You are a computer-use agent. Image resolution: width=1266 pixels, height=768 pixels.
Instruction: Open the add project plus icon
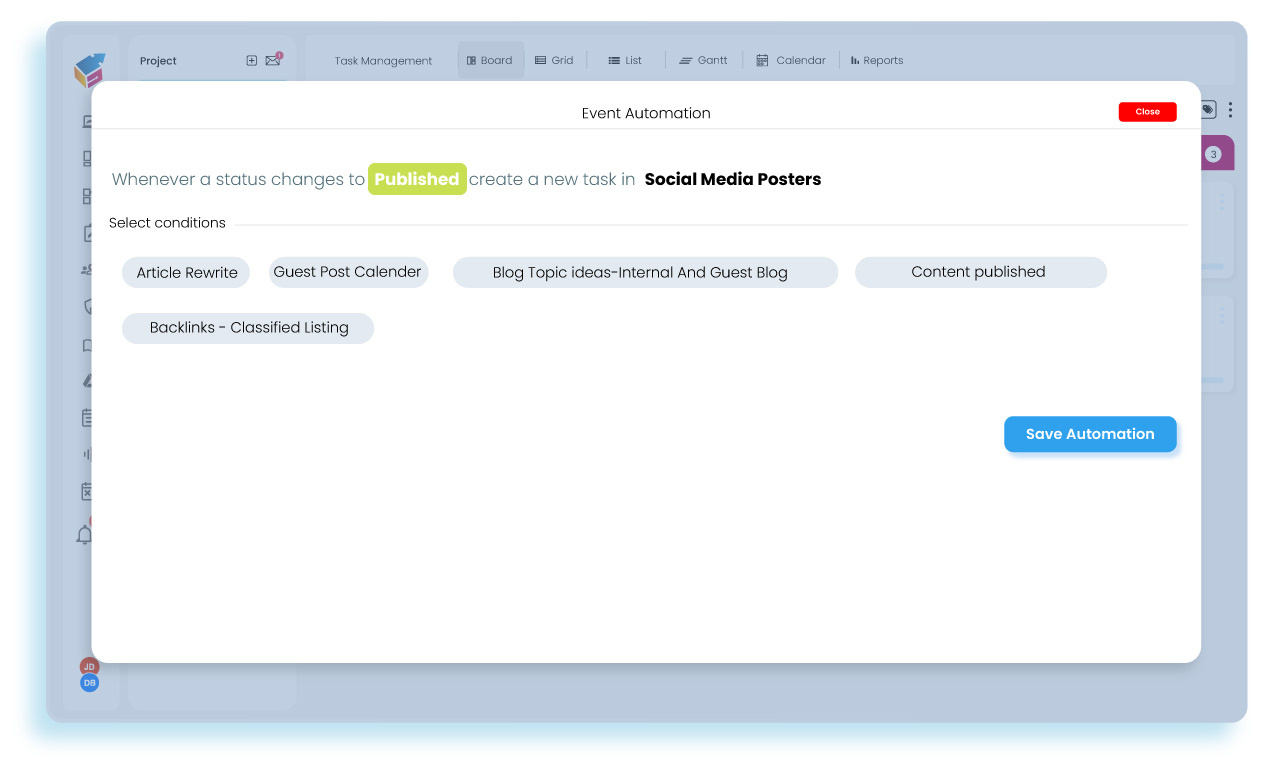pos(251,60)
